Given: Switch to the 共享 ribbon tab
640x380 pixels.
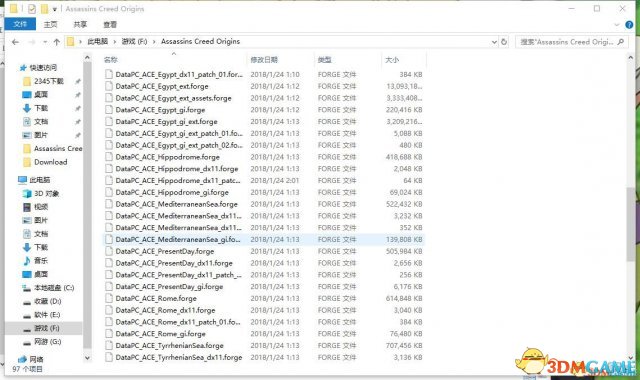Looking at the screenshot, I should [80, 24].
